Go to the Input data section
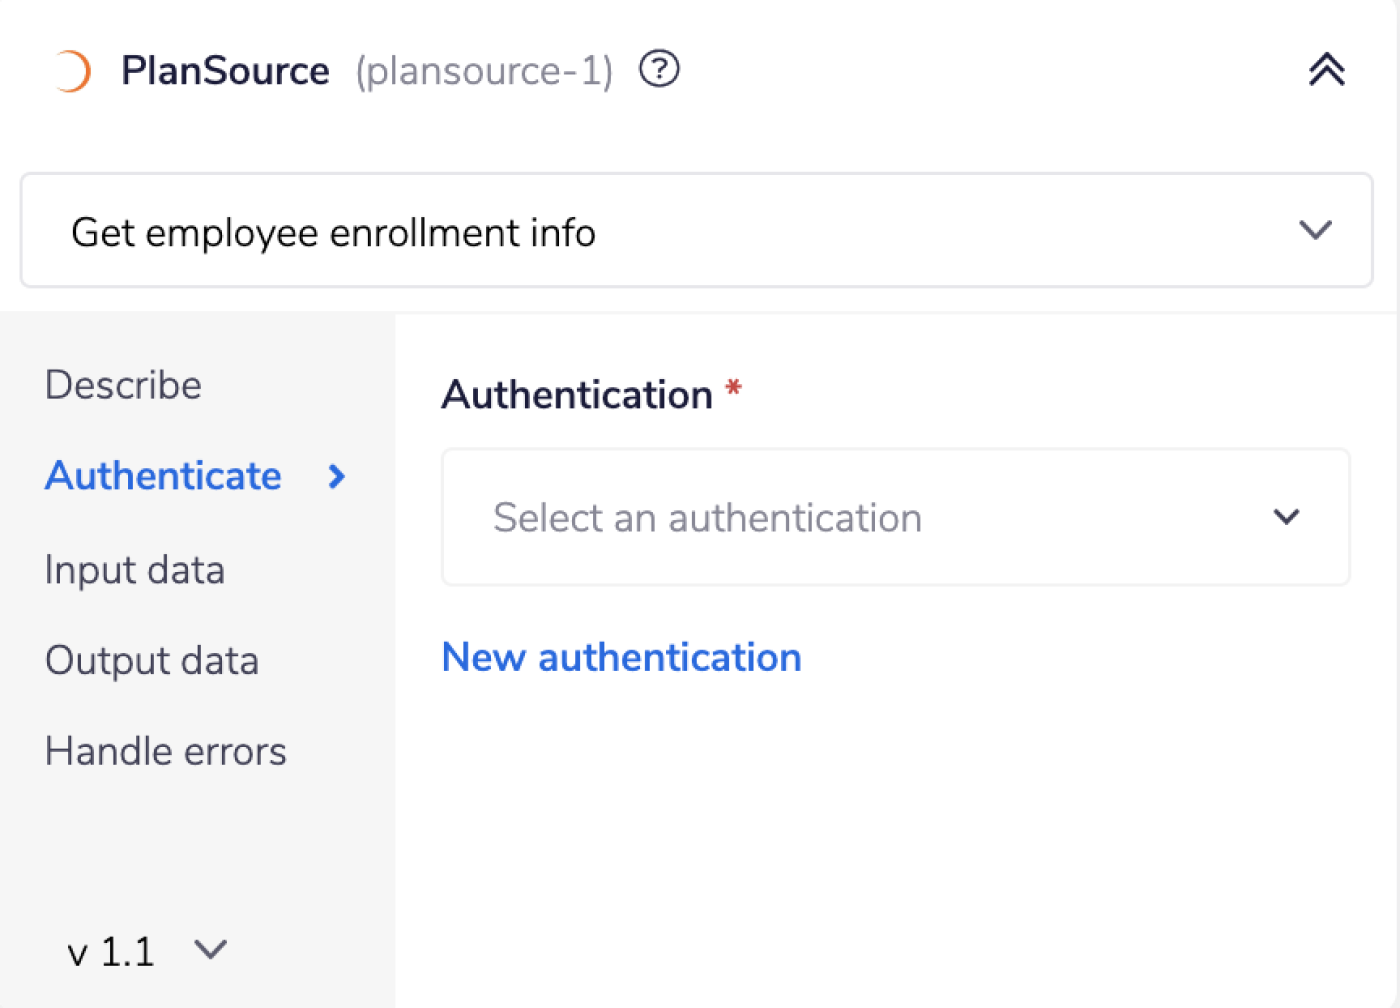The image size is (1400, 1008). click(134, 569)
